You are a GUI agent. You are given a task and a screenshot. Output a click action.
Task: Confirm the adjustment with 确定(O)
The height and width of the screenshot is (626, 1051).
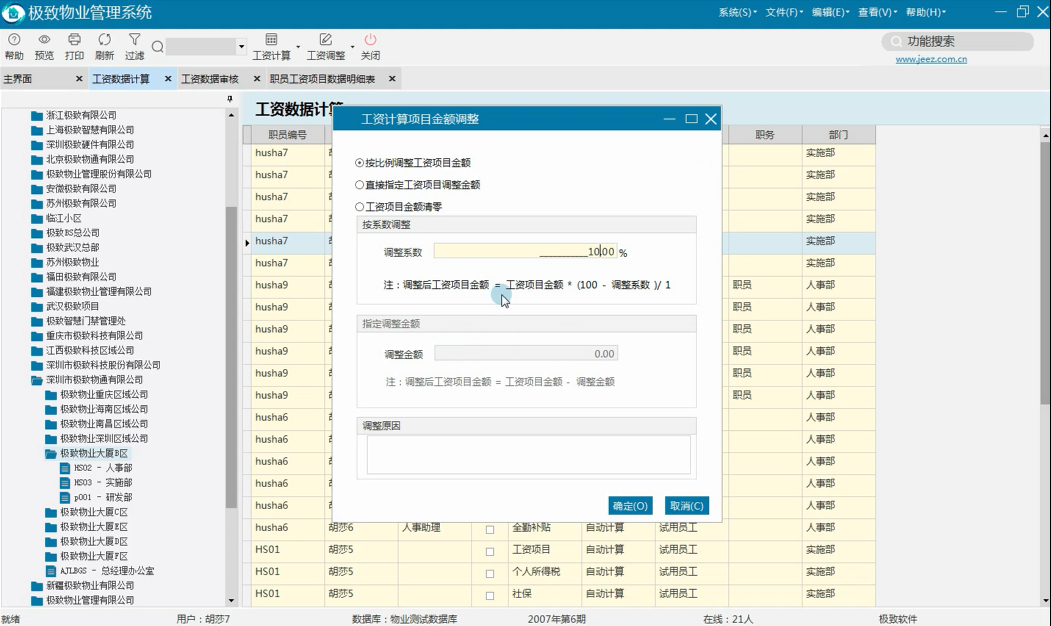click(630, 506)
